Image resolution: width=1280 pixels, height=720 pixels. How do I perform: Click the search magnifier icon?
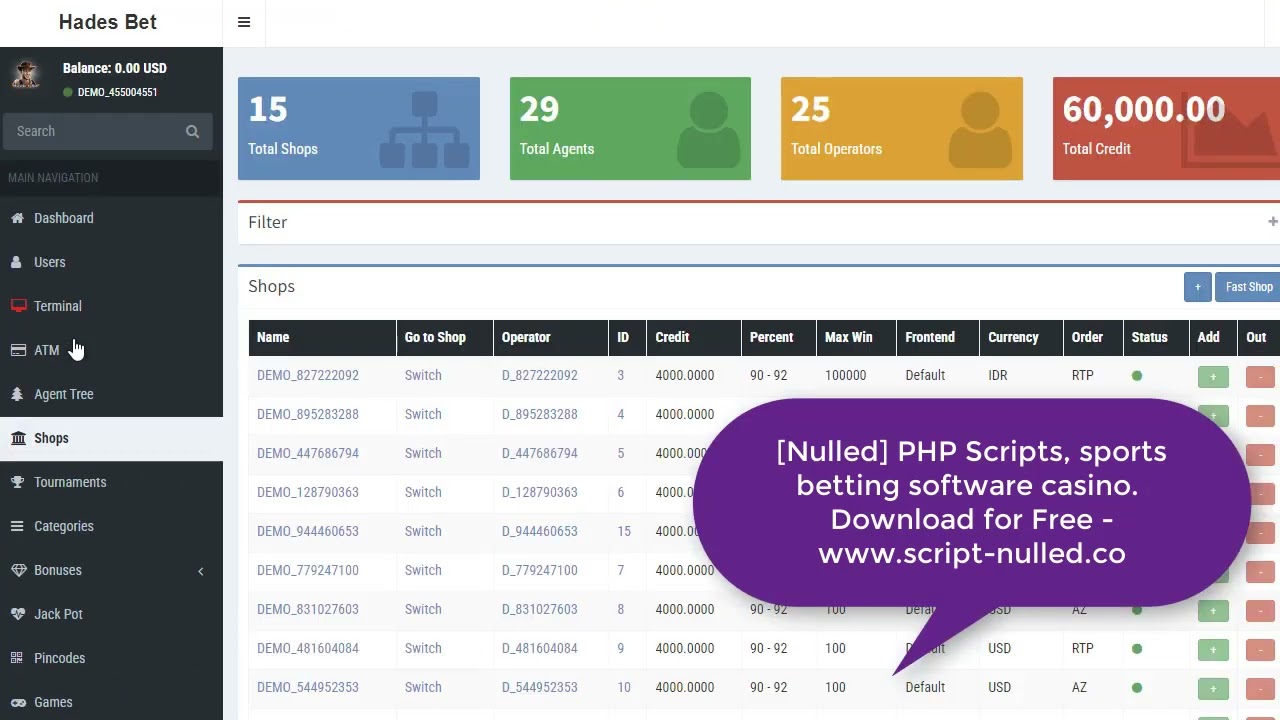192,131
